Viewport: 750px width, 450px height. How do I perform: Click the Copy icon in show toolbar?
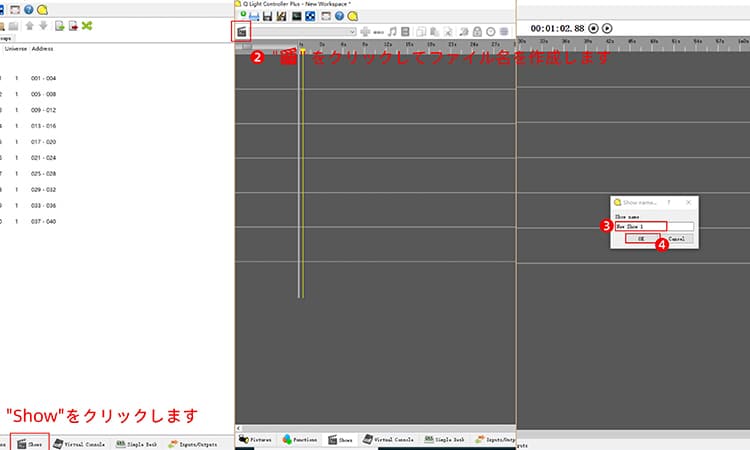coord(421,32)
